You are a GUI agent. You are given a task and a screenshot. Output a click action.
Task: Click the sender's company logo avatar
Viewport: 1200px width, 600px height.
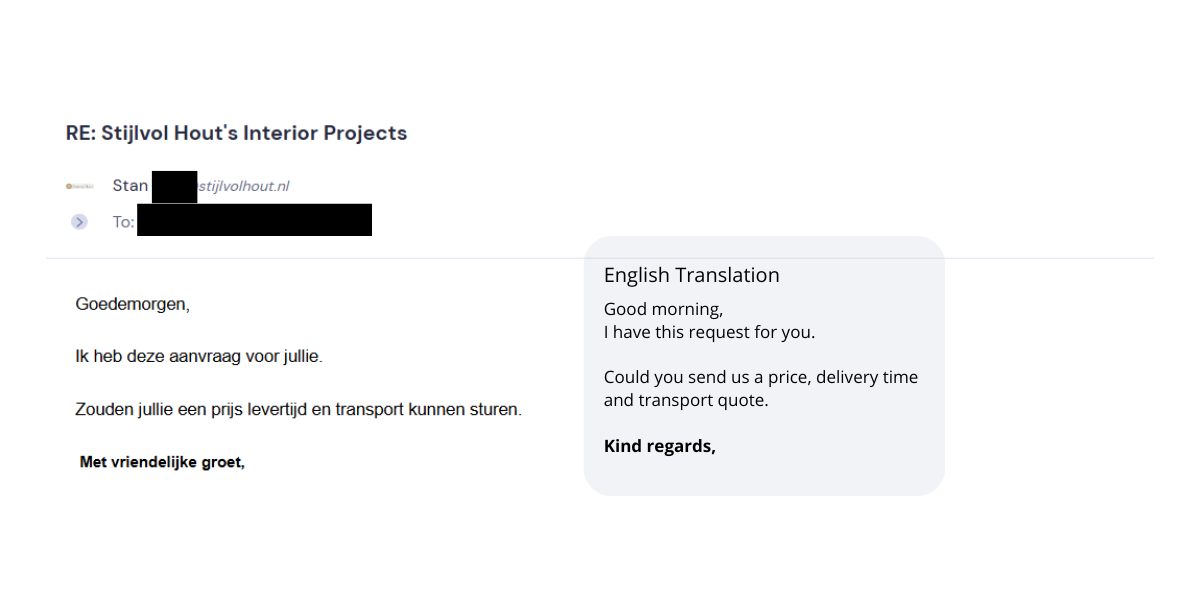coord(79,186)
